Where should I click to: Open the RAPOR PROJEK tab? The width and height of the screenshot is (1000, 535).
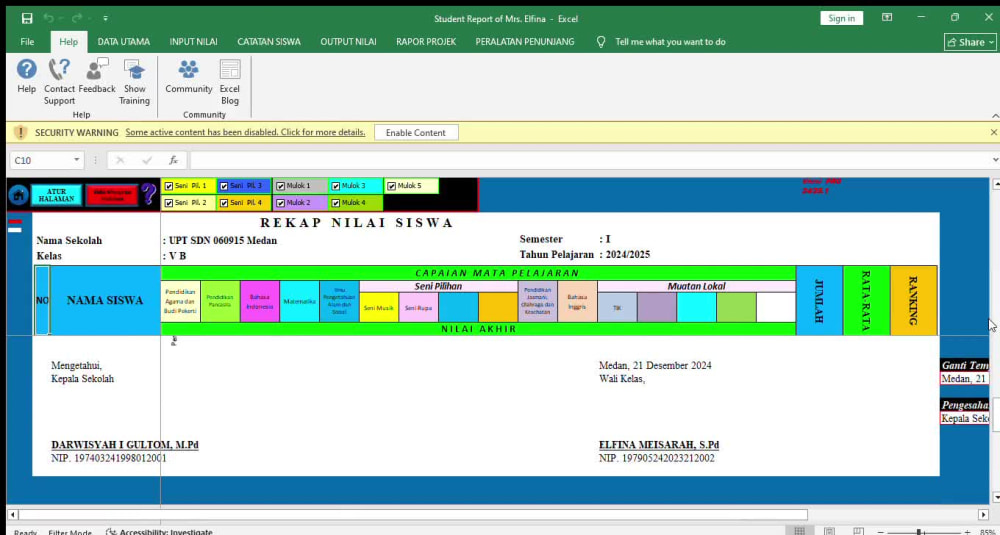(x=425, y=41)
